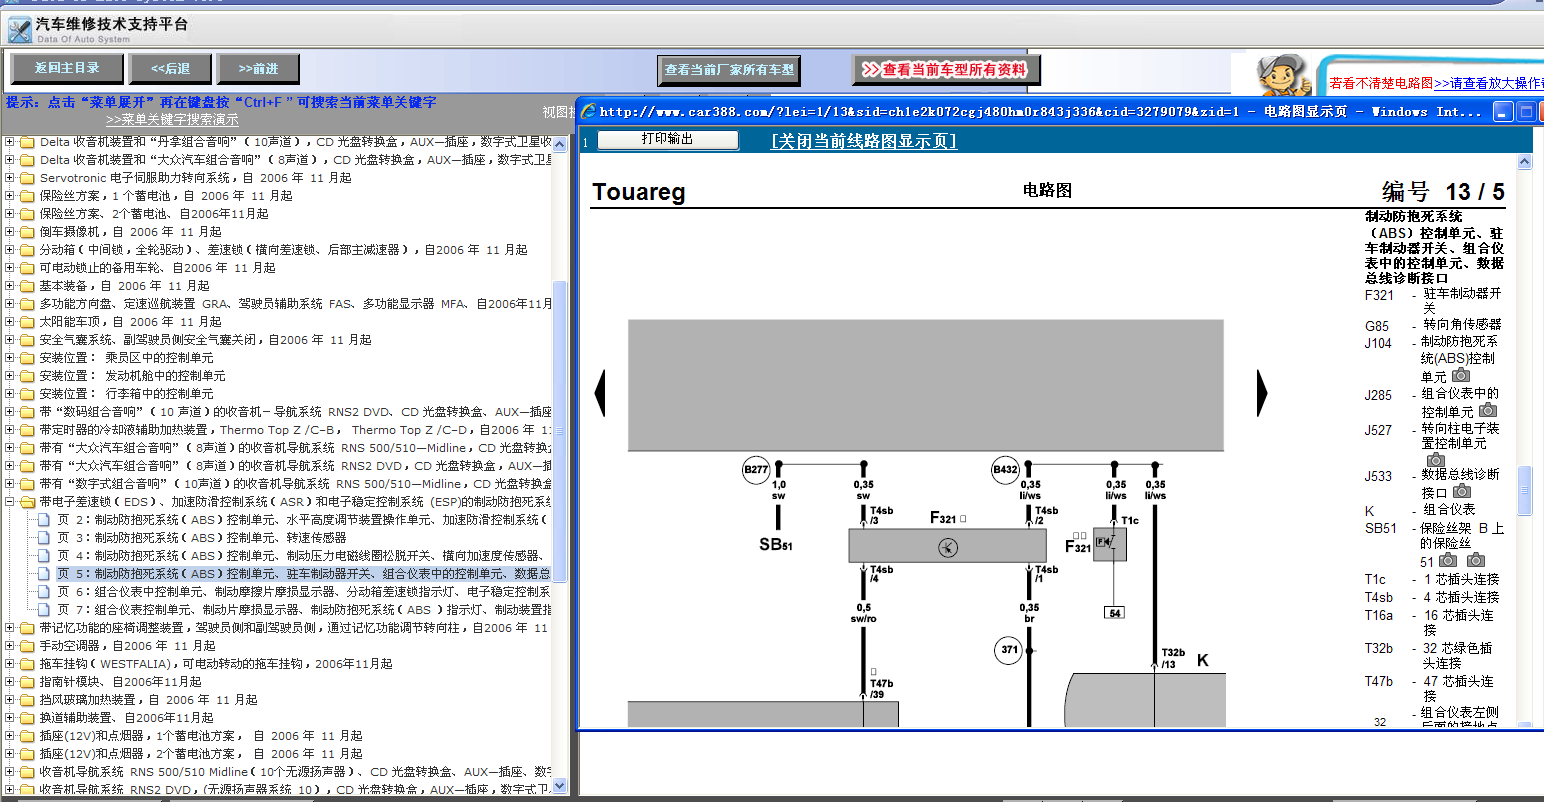Click the B432 connection circle in the diagram

[x=1005, y=469]
